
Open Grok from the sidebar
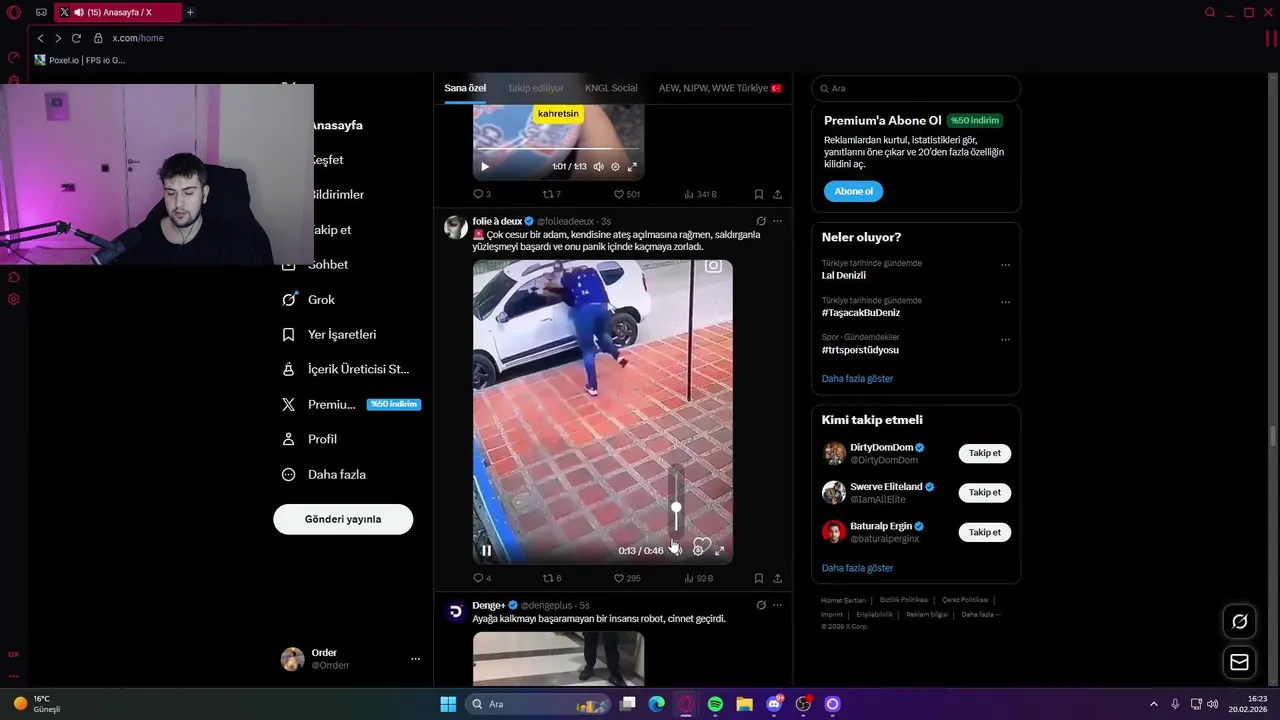pyautogui.click(x=309, y=299)
